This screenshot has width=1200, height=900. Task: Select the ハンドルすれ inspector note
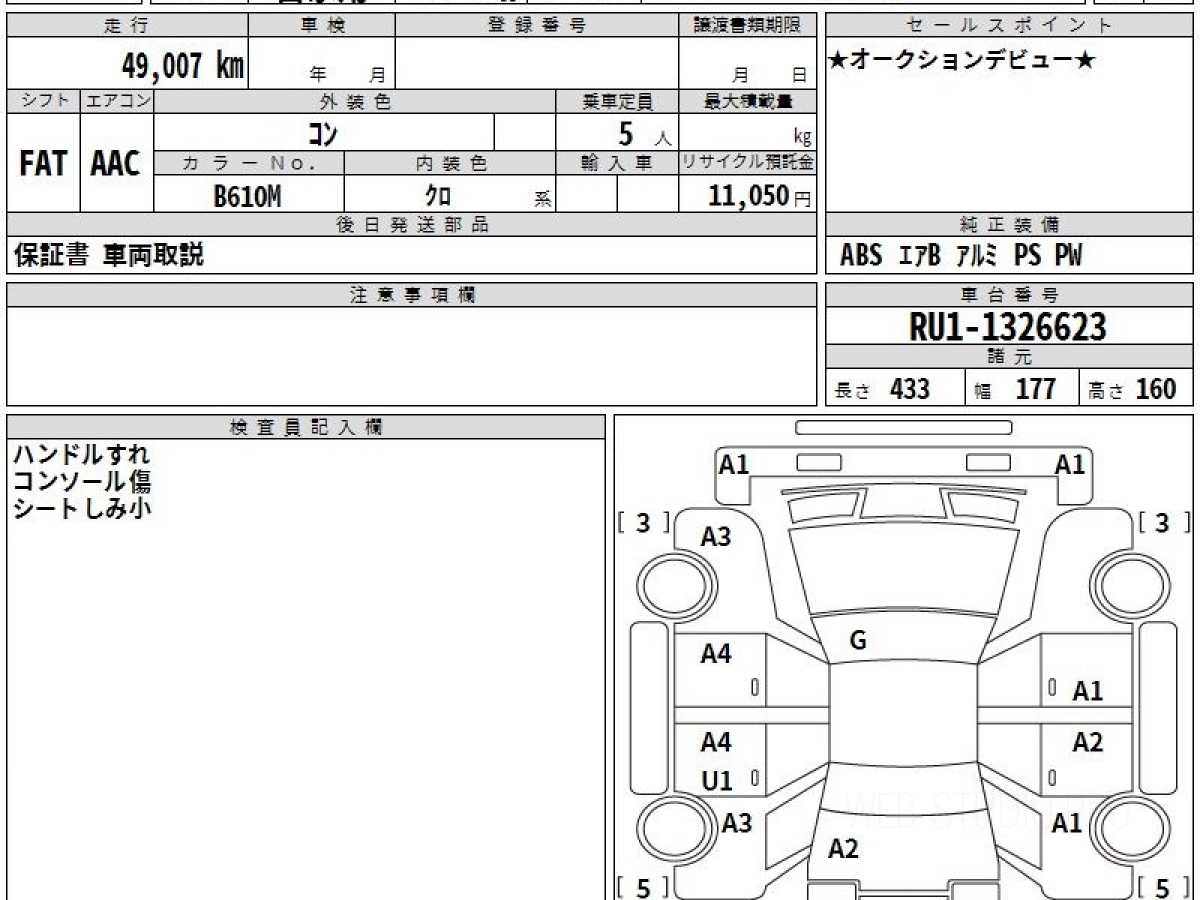pos(81,454)
